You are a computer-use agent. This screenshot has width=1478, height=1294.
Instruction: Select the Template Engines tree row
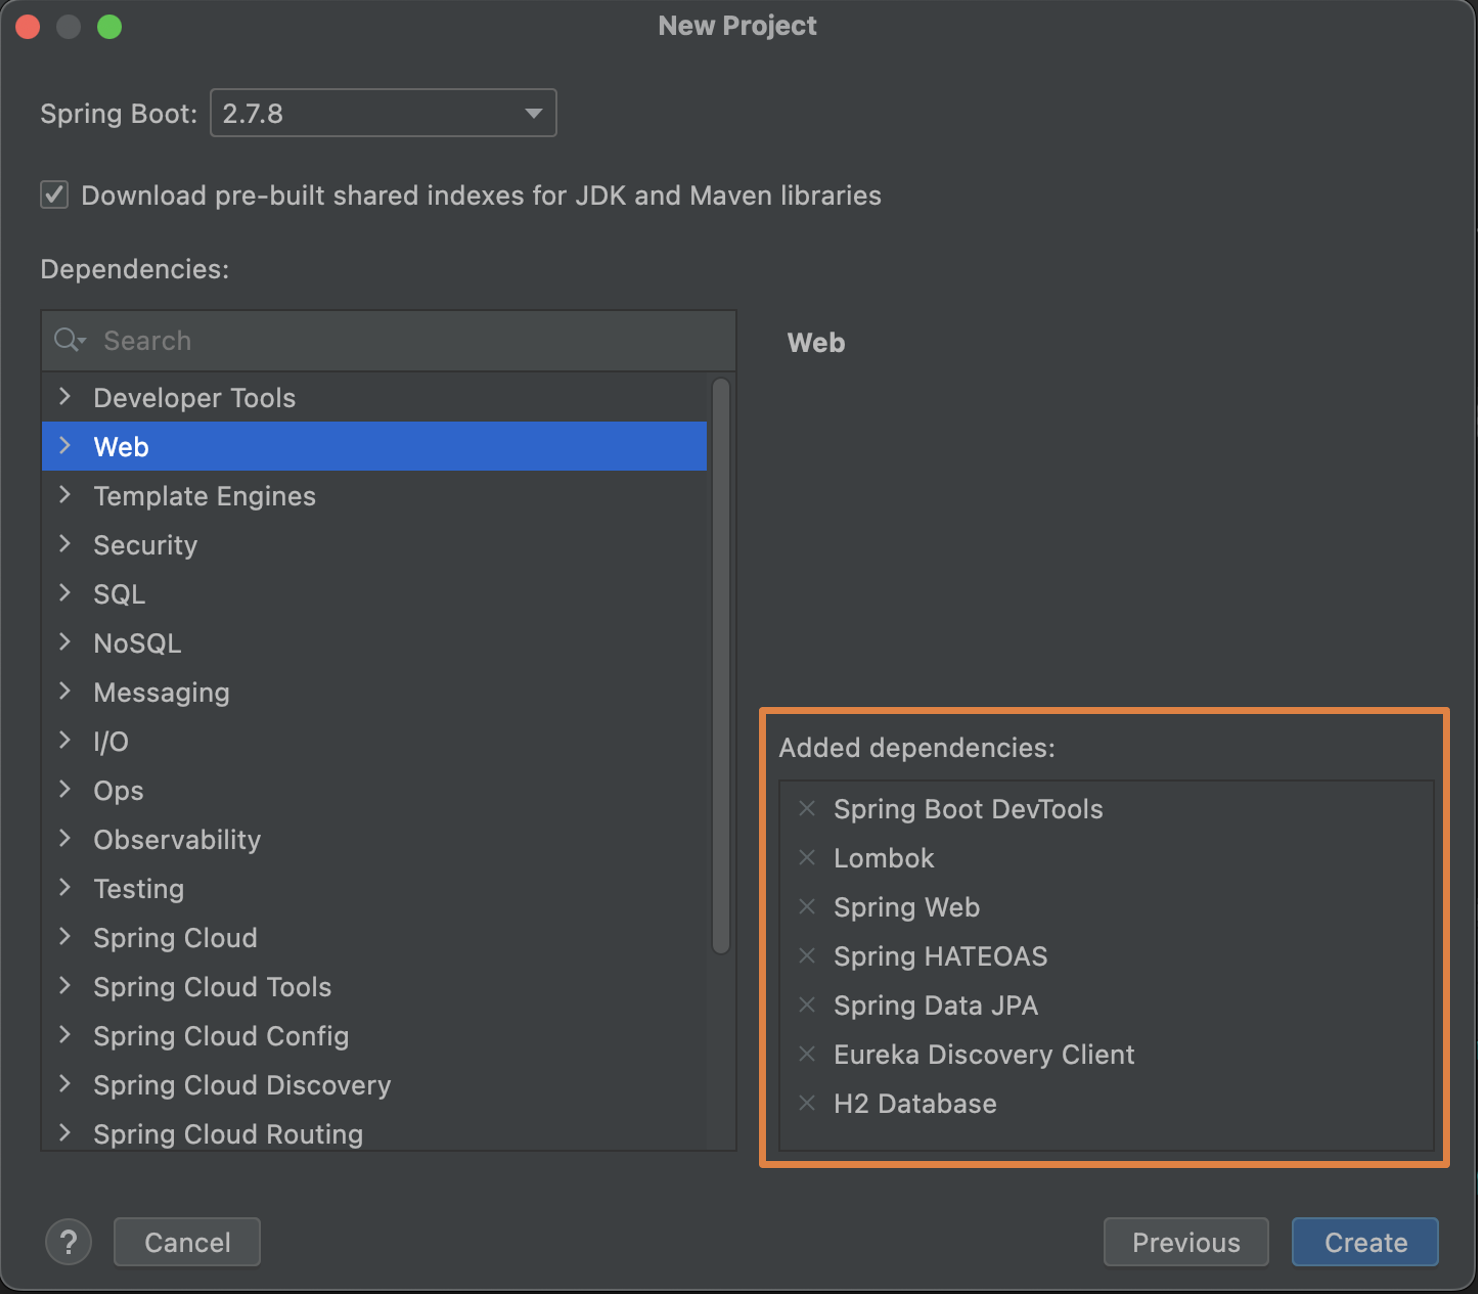(x=374, y=495)
